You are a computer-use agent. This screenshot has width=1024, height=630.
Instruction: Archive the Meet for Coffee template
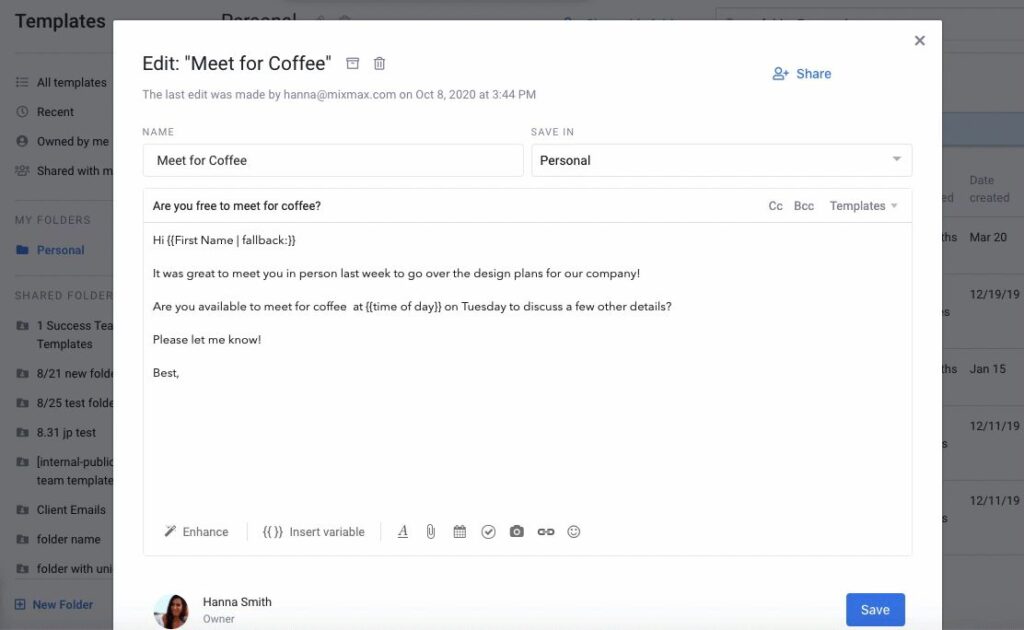353,63
